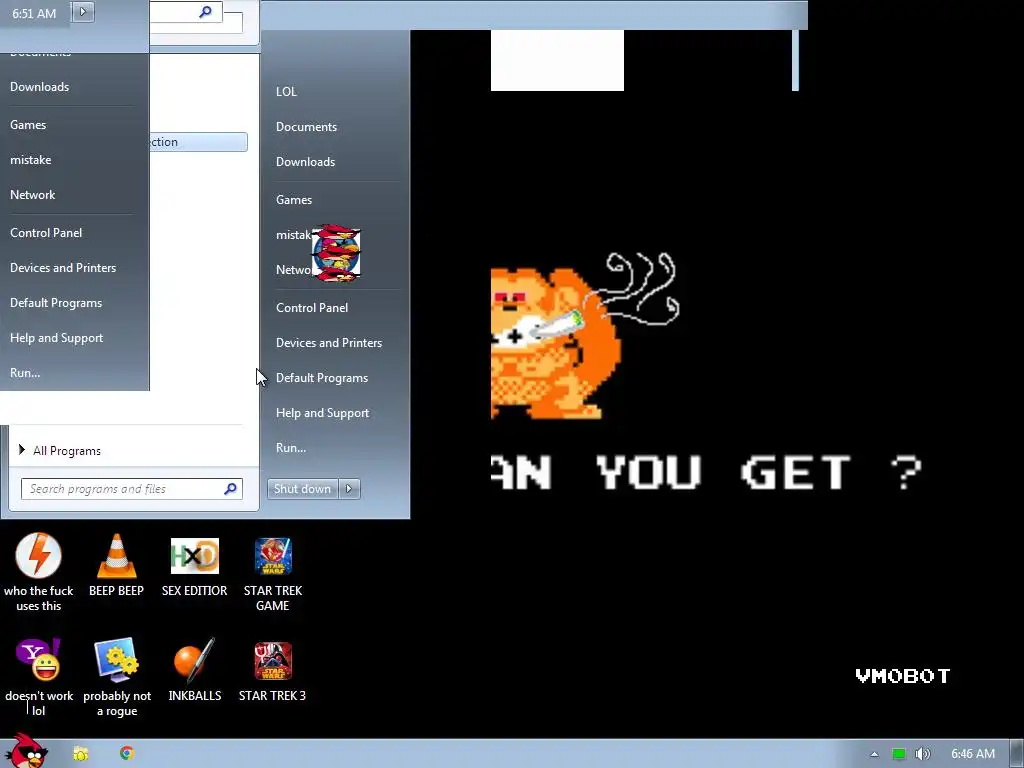
Task: Open Help and Support above Shut down area
Action: [x=322, y=413]
